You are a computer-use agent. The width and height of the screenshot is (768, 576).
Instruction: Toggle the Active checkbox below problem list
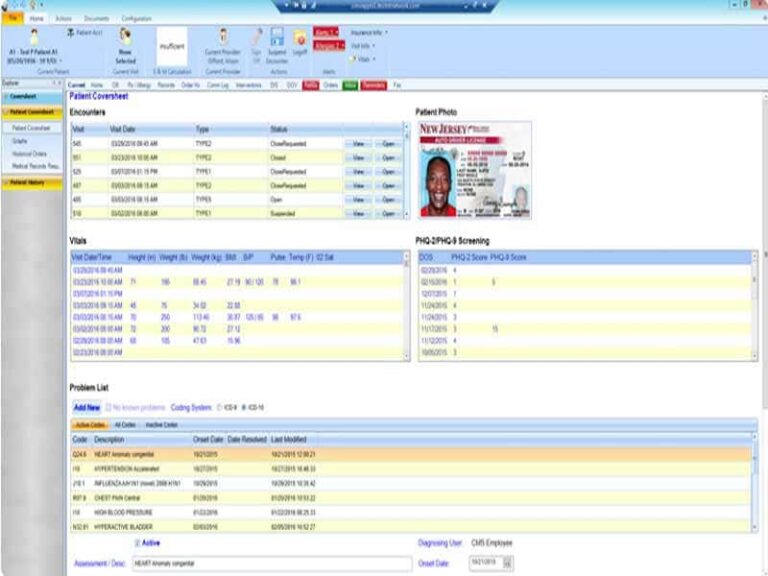click(138, 543)
